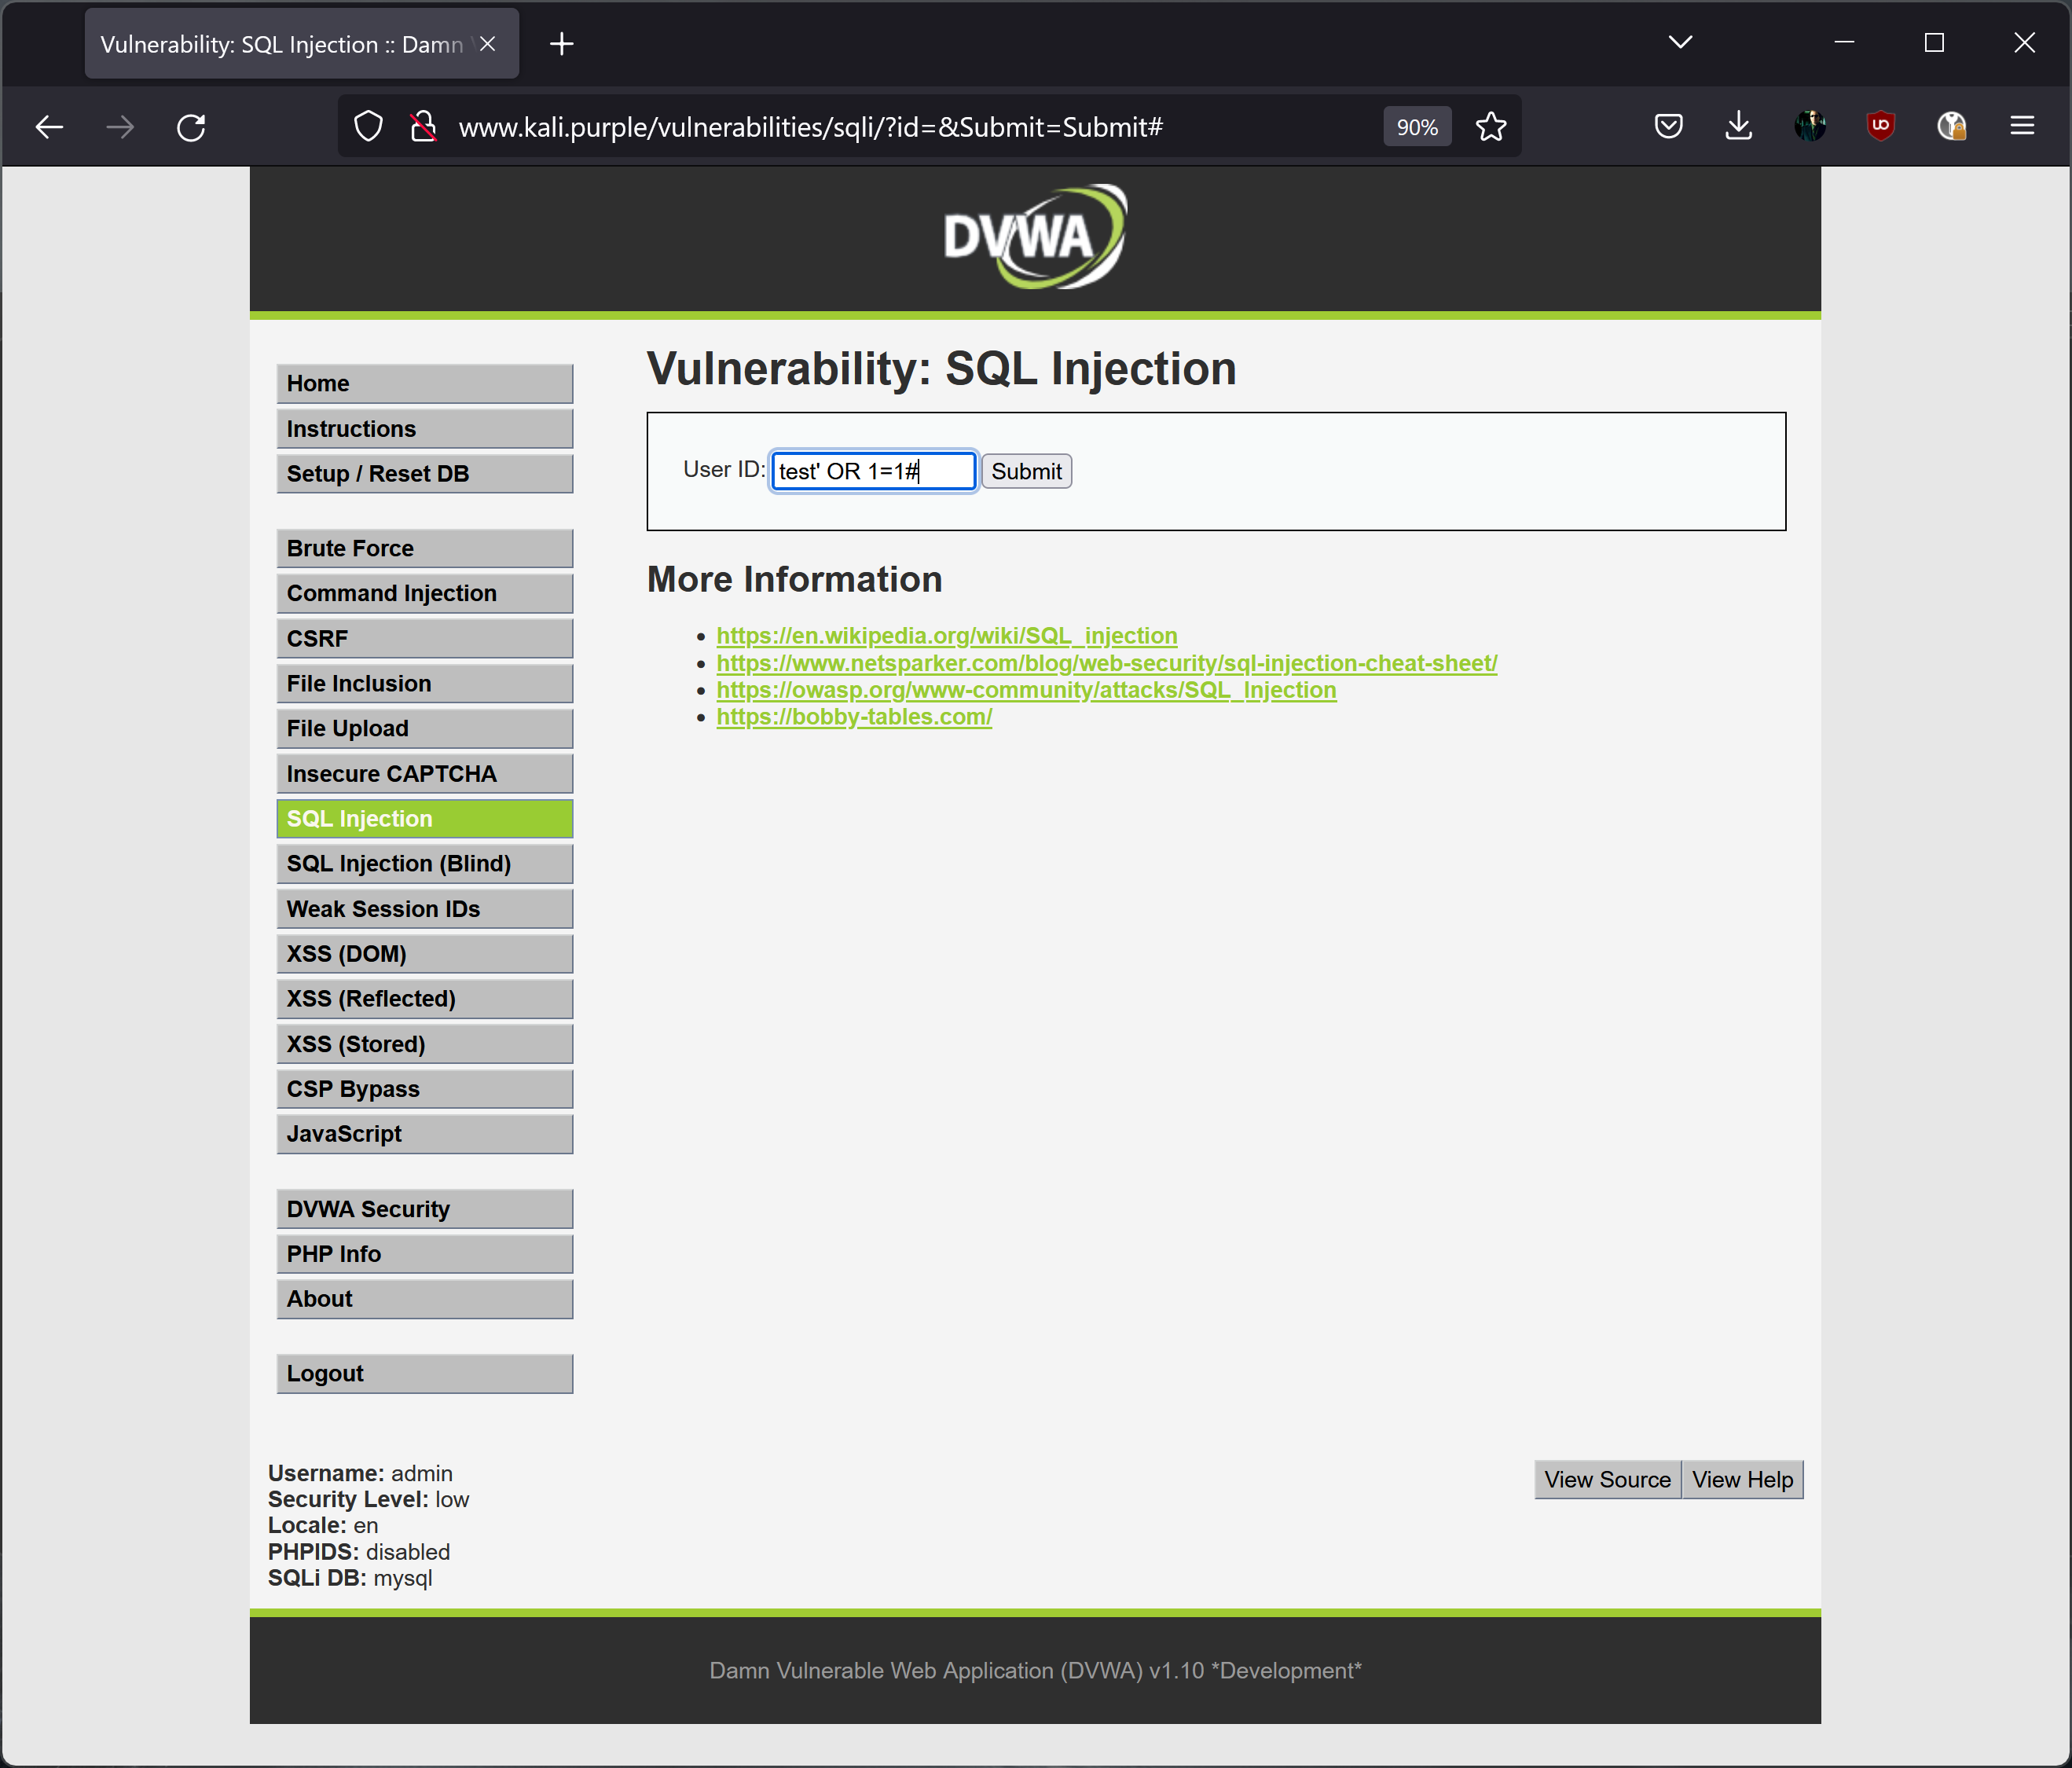The width and height of the screenshot is (2072, 1768).
Task: Focus the User ID text field
Action: pyautogui.click(x=873, y=471)
